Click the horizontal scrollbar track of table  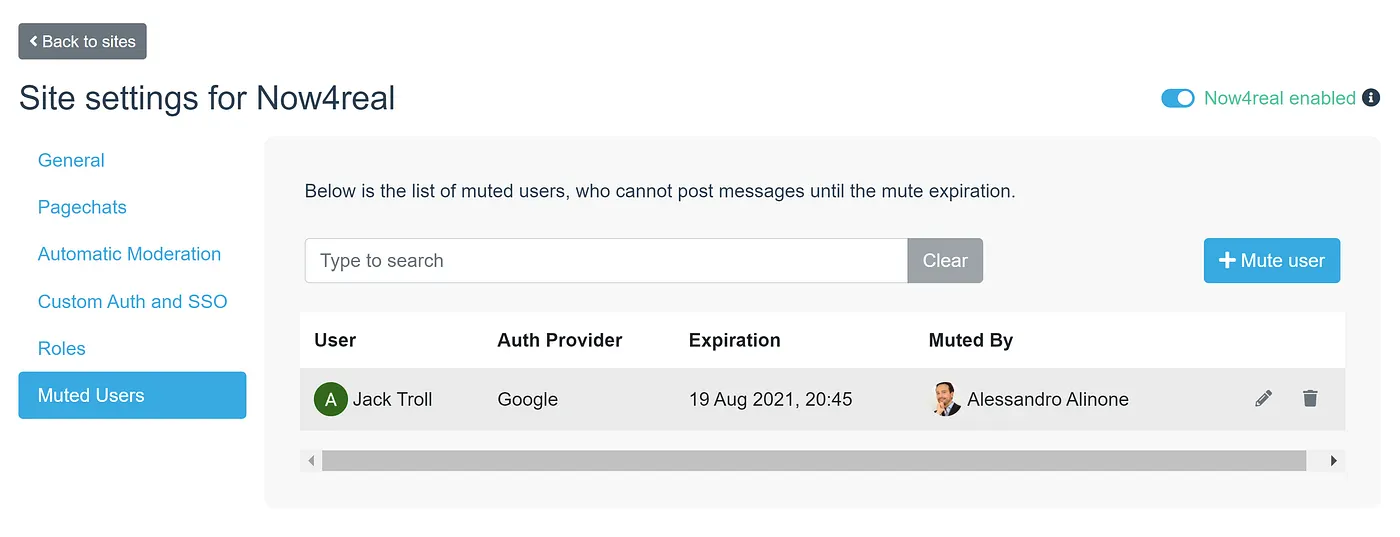click(x=812, y=461)
